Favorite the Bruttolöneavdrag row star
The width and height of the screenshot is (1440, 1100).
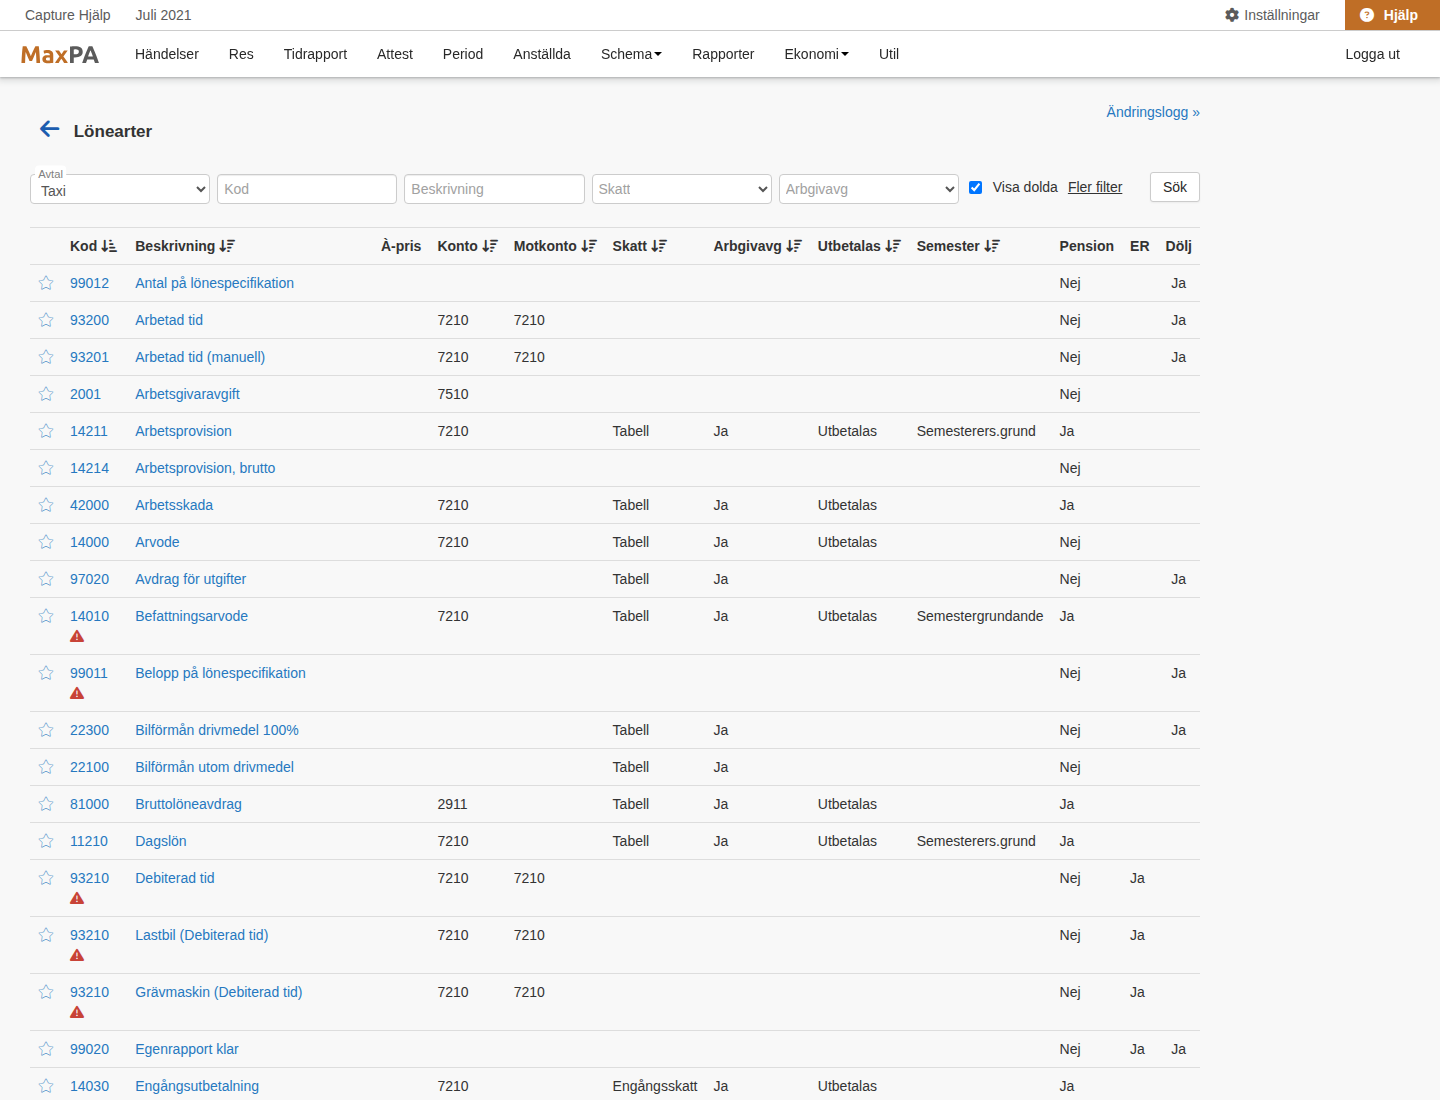tap(46, 804)
